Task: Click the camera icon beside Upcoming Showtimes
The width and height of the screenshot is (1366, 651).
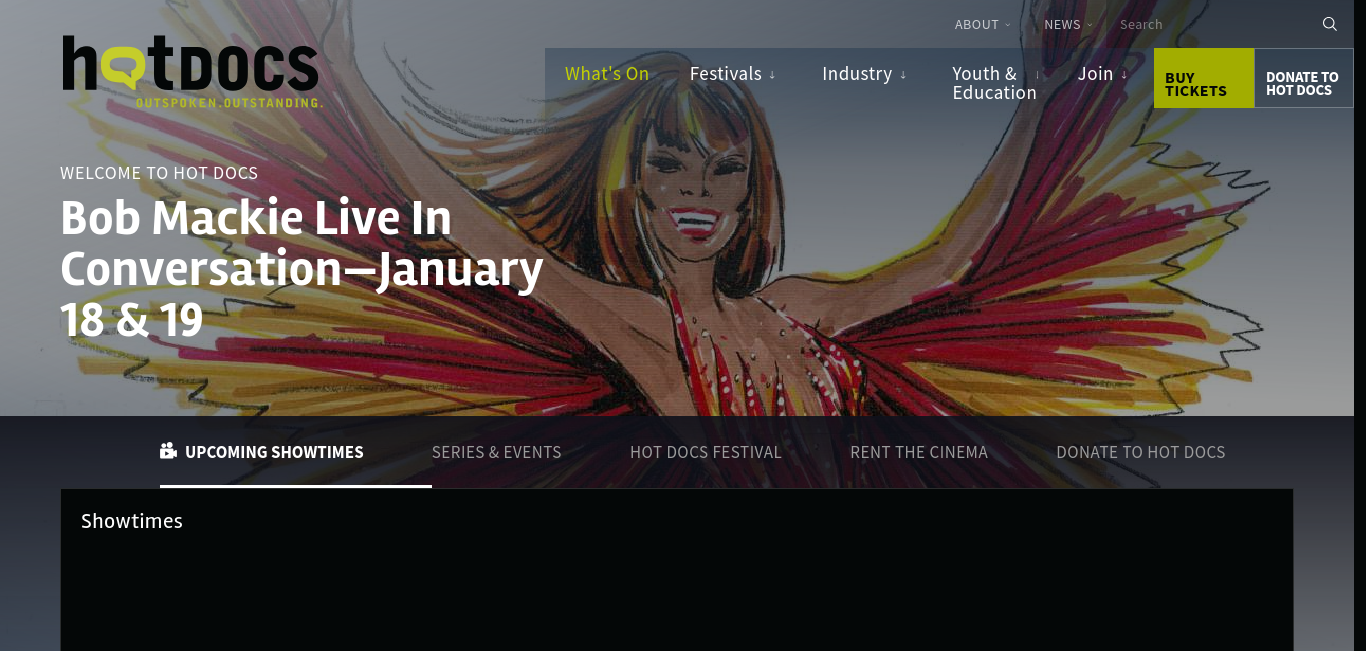Action: click(168, 451)
